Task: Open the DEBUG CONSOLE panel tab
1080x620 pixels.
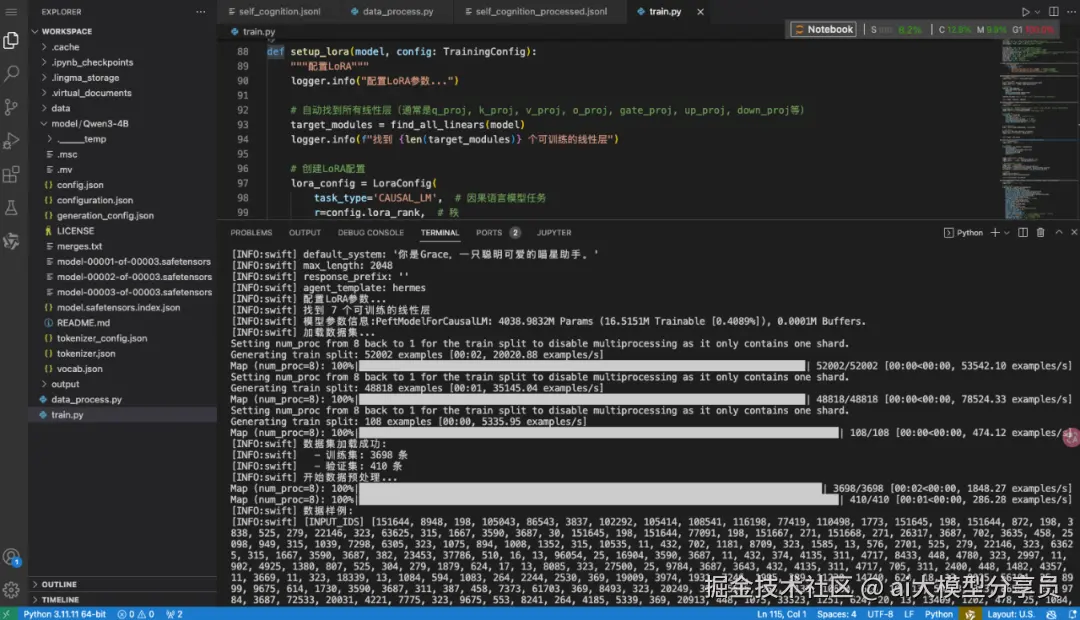Action: (371, 233)
